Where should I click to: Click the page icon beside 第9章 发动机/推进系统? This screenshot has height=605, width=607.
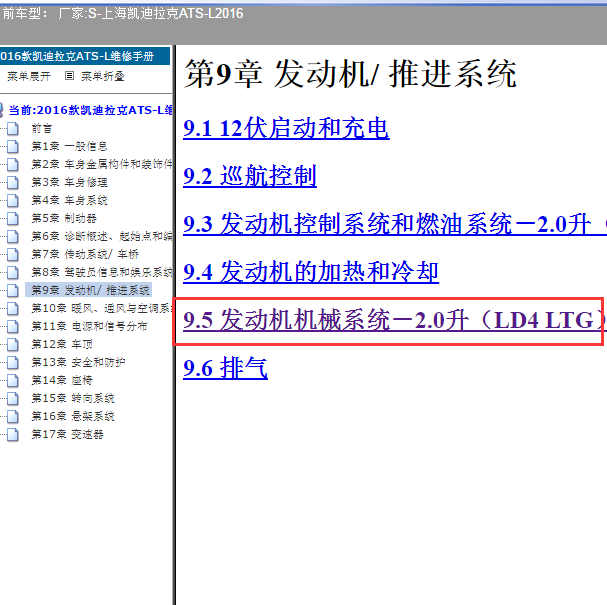tap(12, 290)
